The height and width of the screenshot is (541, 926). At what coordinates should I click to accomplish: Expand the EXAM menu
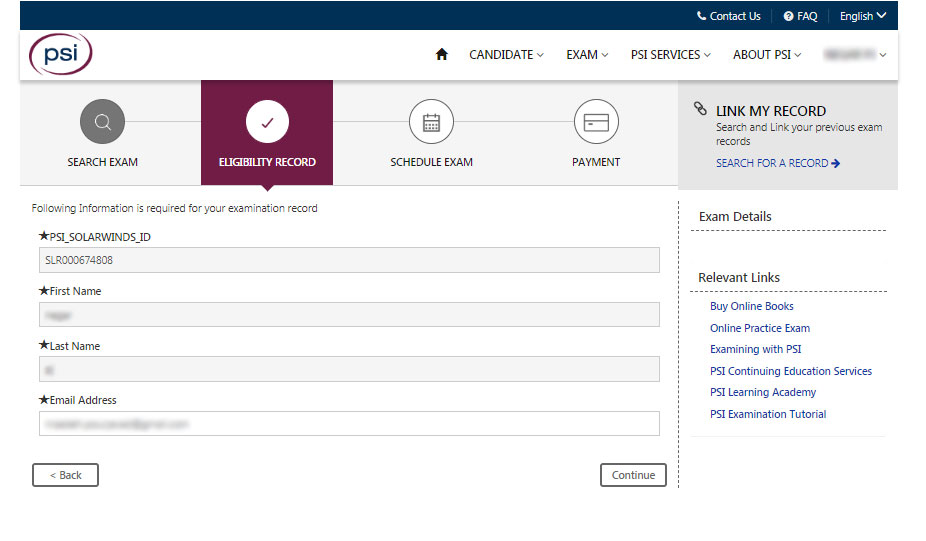point(587,54)
